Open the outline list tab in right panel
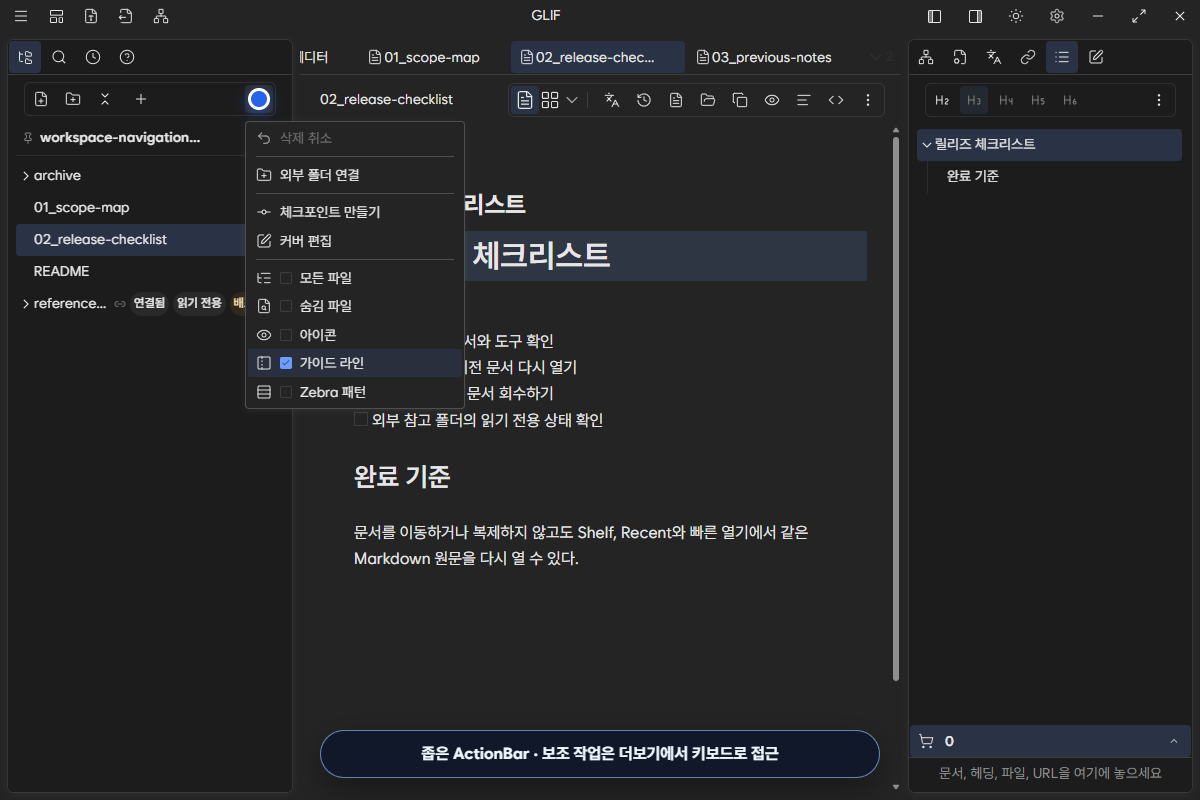This screenshot has height=800, width=1200. pyautogui.click(x=1062, y=57)
